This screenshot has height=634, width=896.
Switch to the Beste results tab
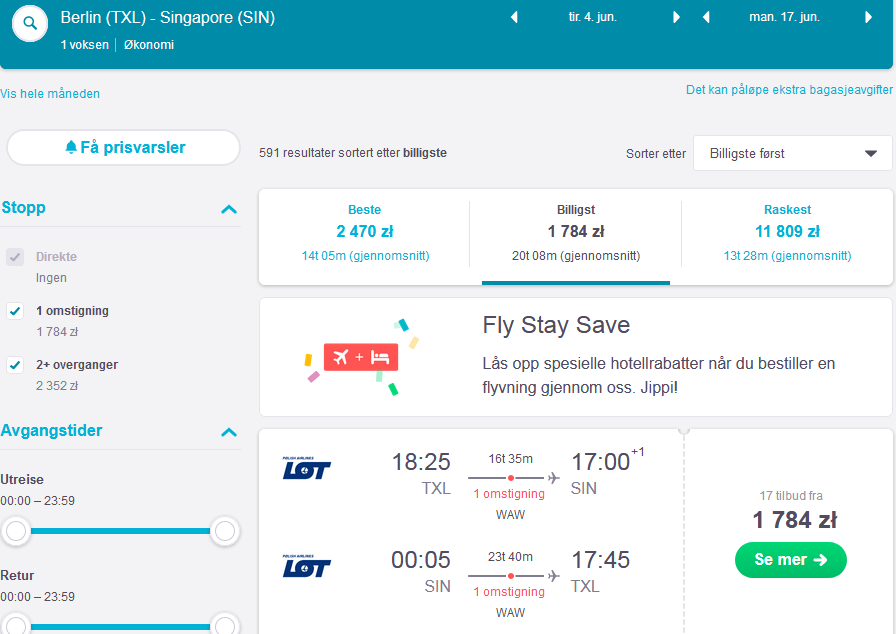click(x=365, y=233)
